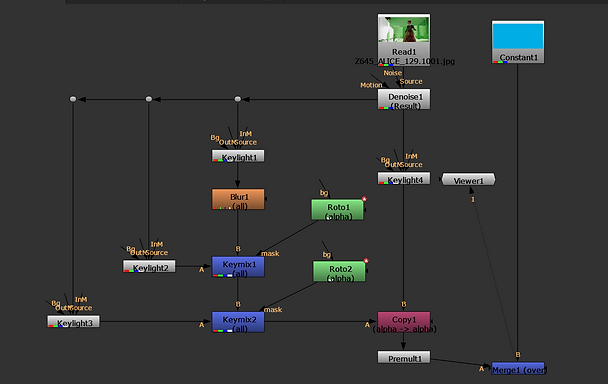Viewport: 608px width, 384px height.
Task: Click the red animation indicator on Roto1
Action: 364,199
